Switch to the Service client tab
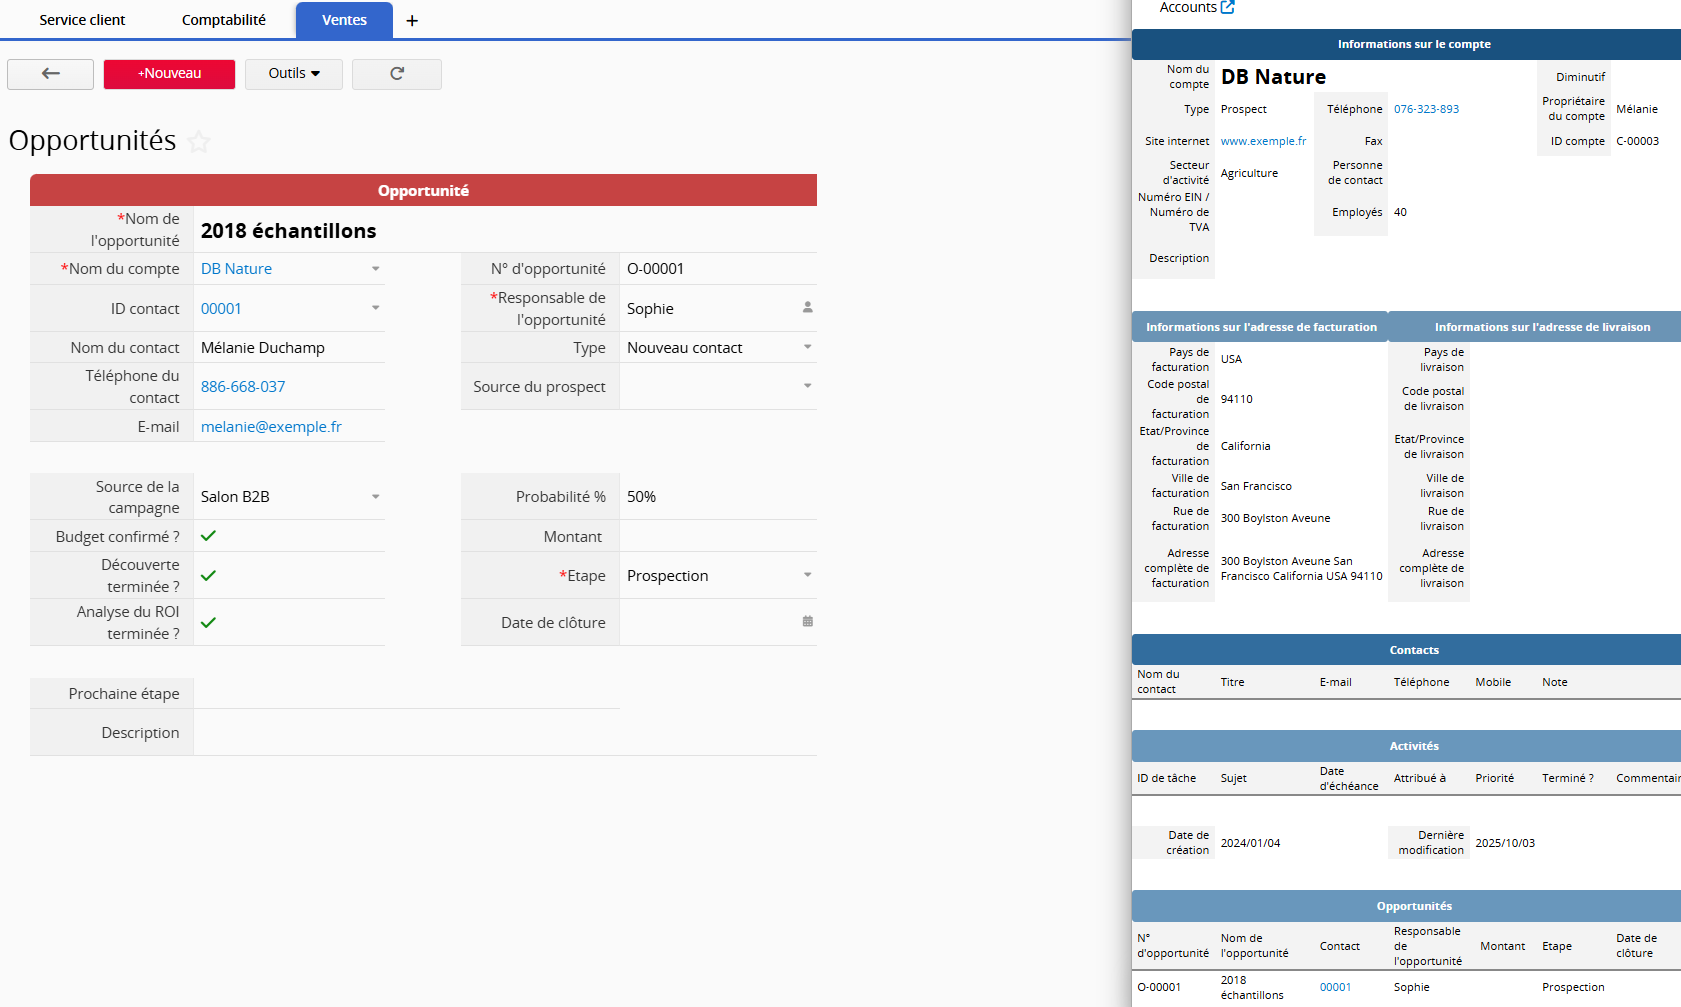 (82, 20)
